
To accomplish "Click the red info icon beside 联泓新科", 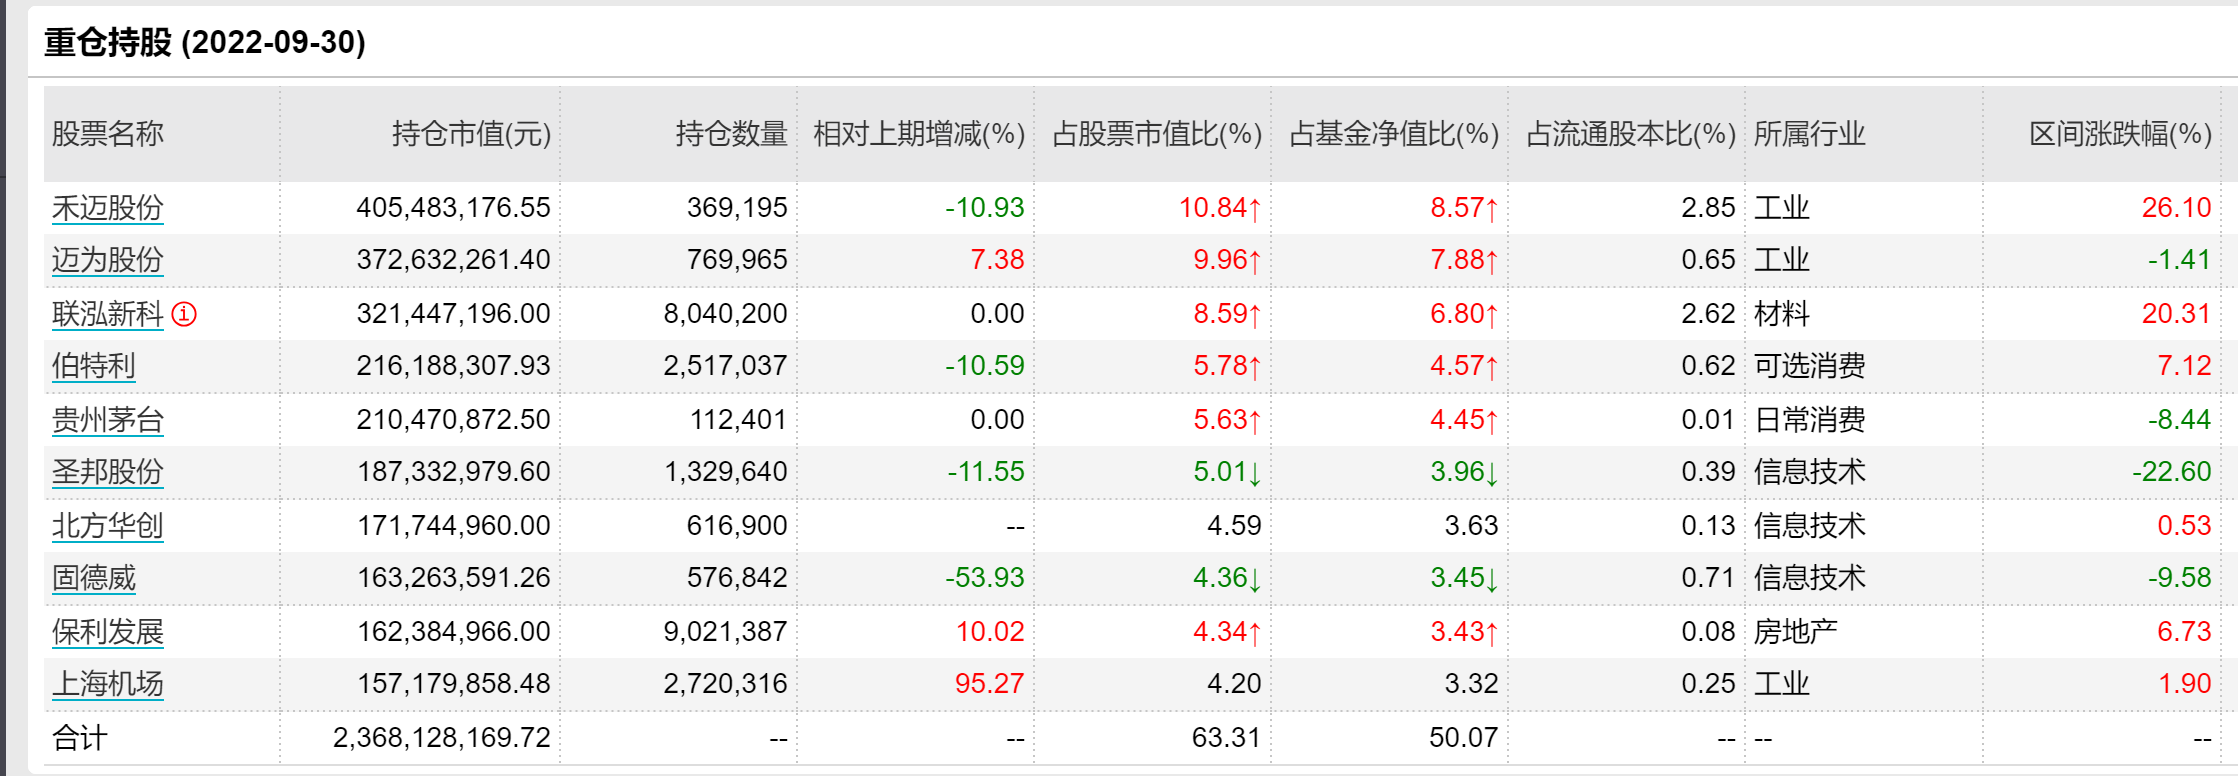I will point(184,314).
